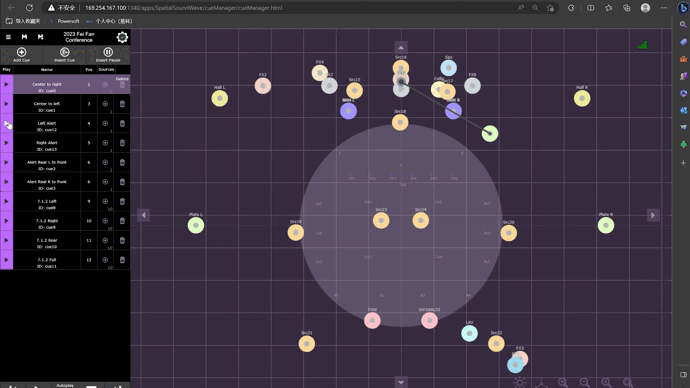Play the Alert Rear L to front cue
Screen dimensions: 690x388
point(6,162)
